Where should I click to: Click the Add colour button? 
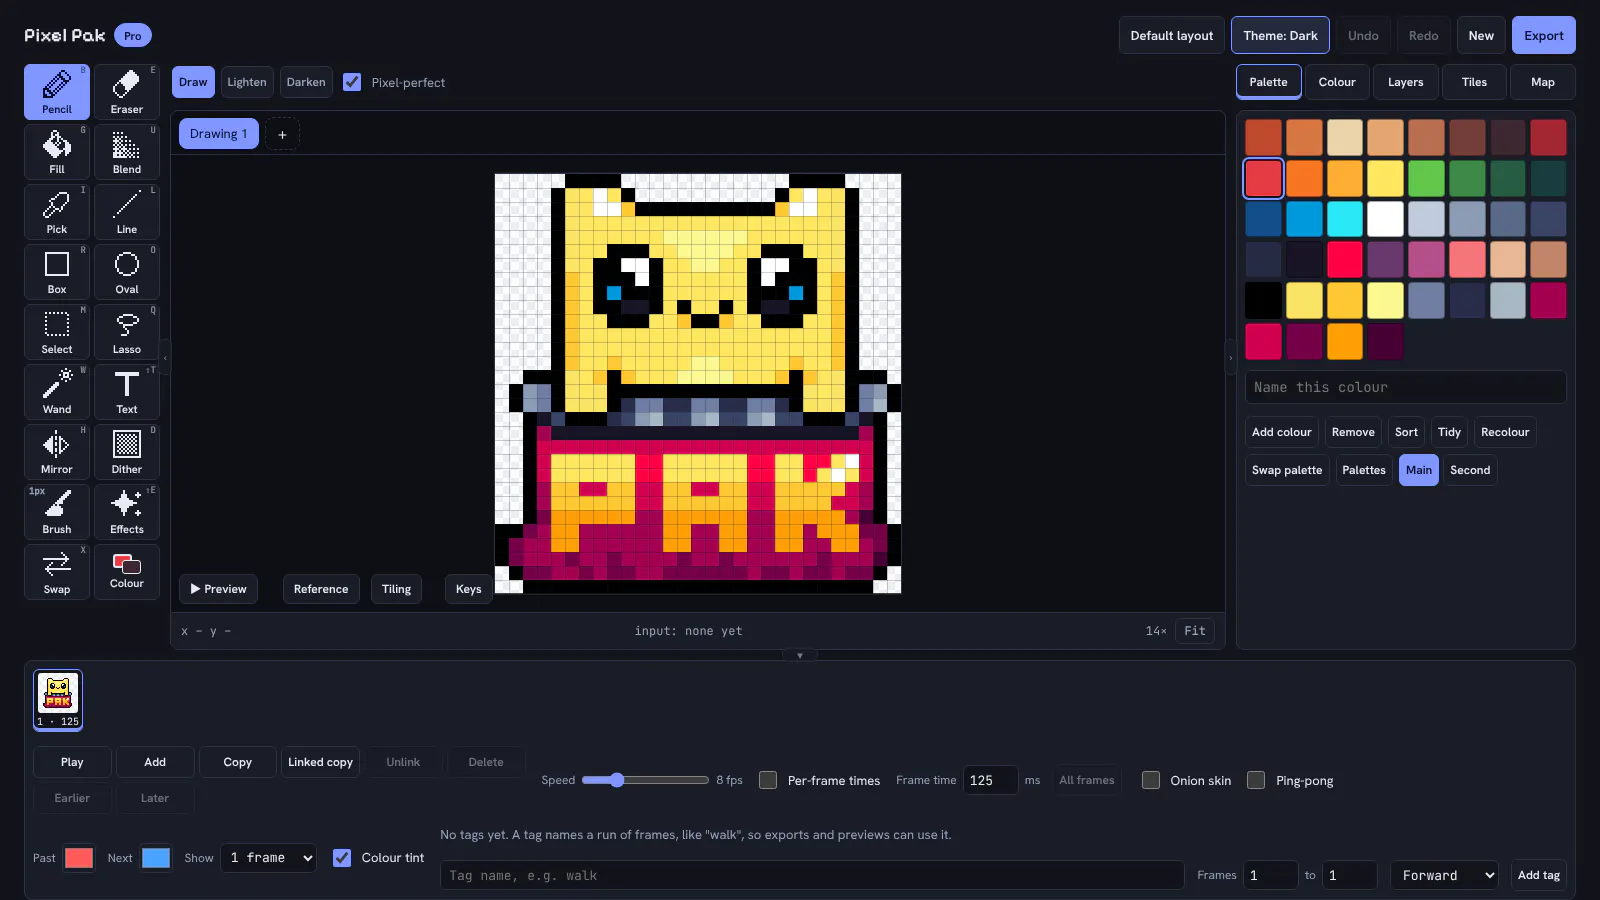click(x=1282, y=432)
